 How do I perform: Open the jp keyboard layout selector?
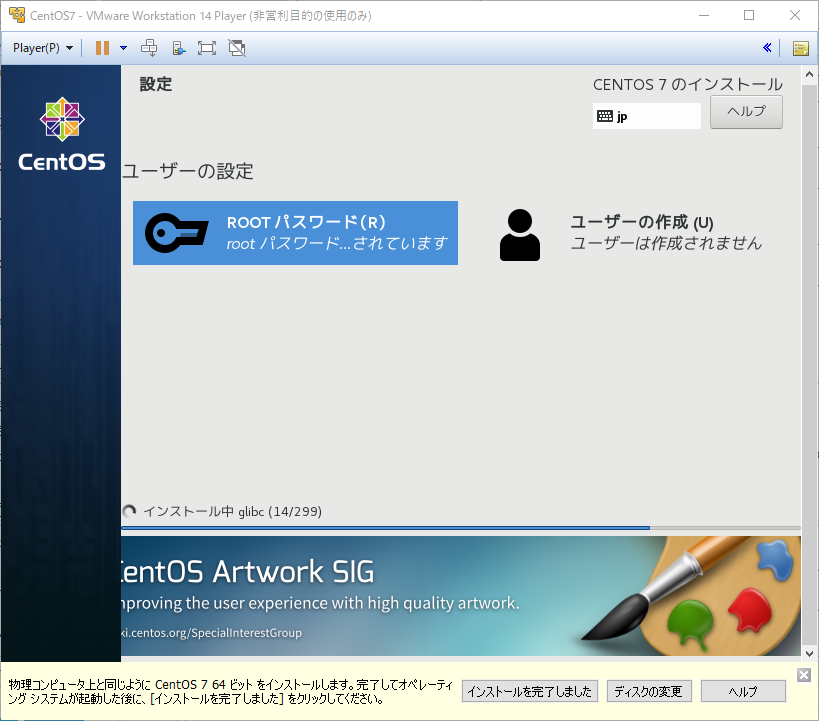(646, 116)
